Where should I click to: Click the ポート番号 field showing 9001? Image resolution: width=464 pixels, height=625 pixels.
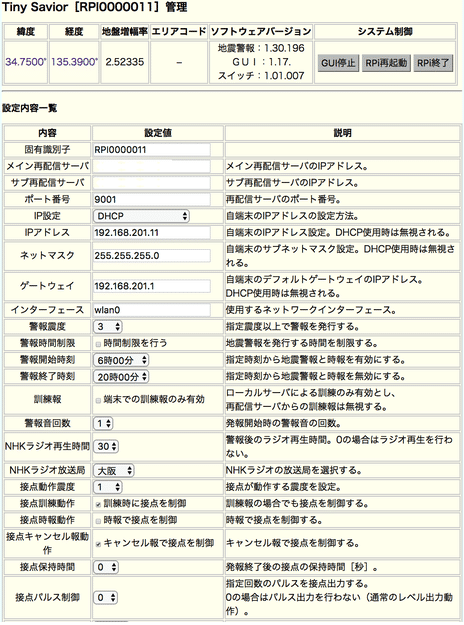[x=151, y=199]
